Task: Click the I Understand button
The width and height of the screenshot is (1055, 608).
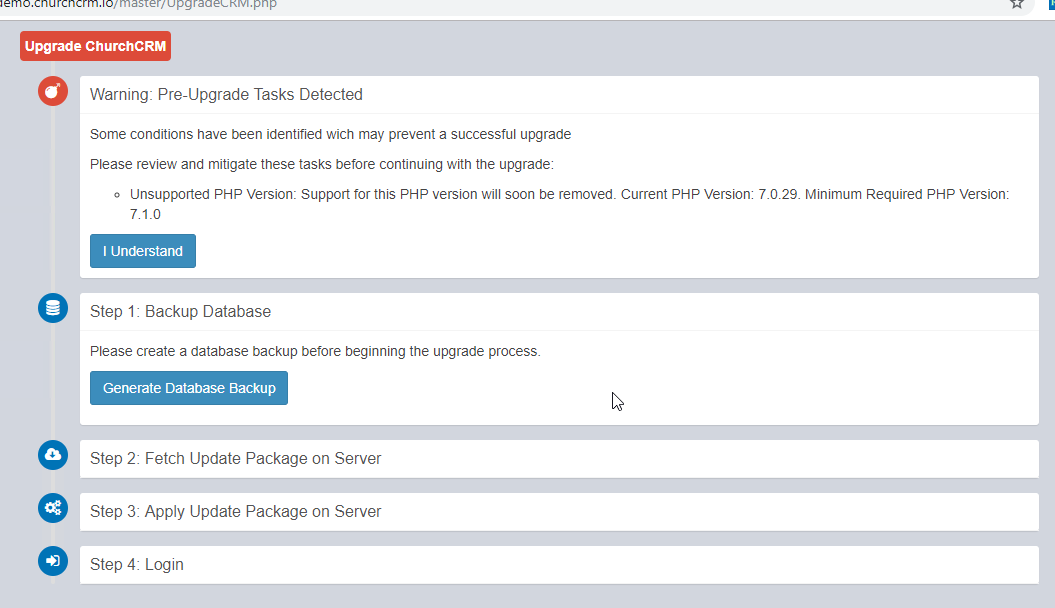Action: point(142,250)
